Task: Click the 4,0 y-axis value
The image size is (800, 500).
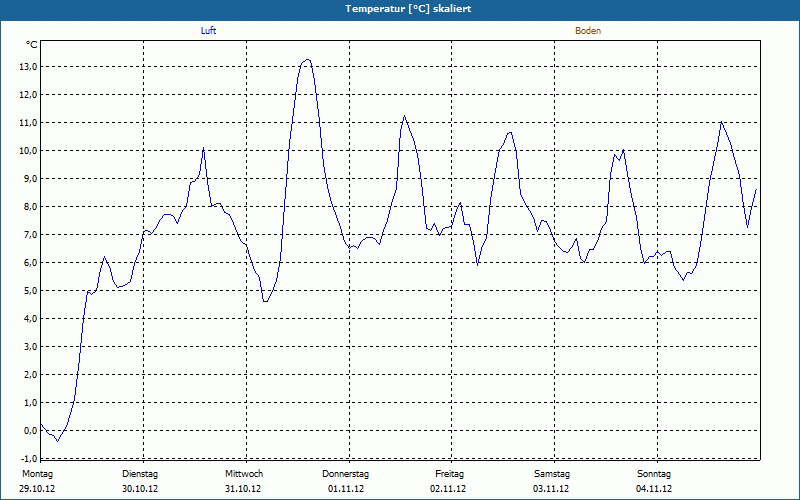Action: (30, 318)
